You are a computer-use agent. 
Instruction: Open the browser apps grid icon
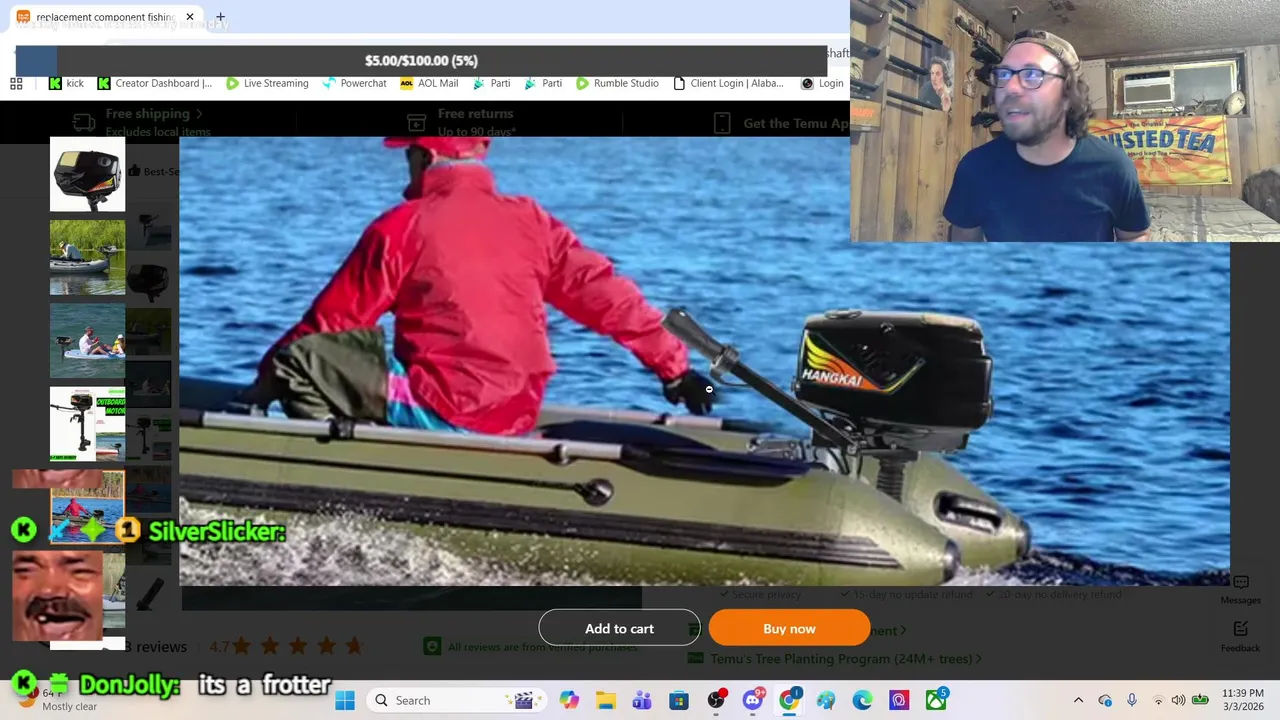pos(16,83)
